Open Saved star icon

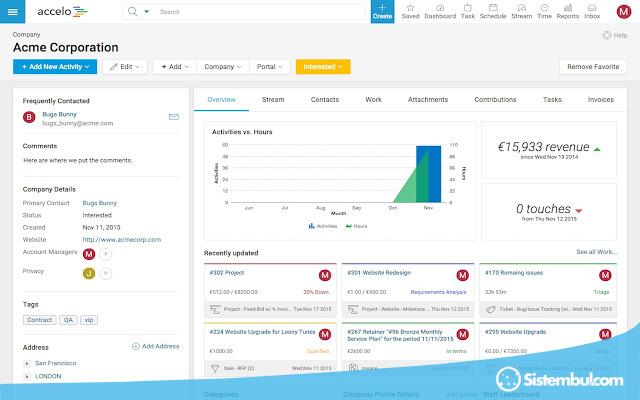tap(410, 11)
